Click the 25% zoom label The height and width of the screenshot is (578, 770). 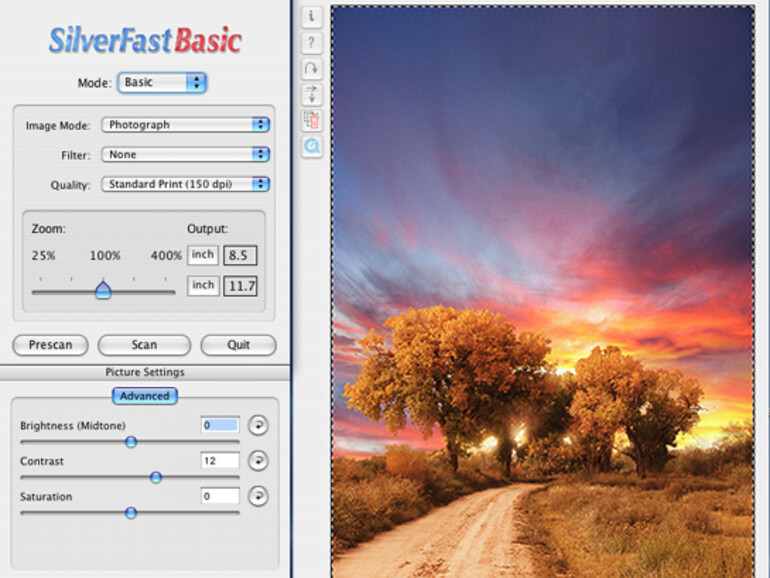tap(43, 256)
